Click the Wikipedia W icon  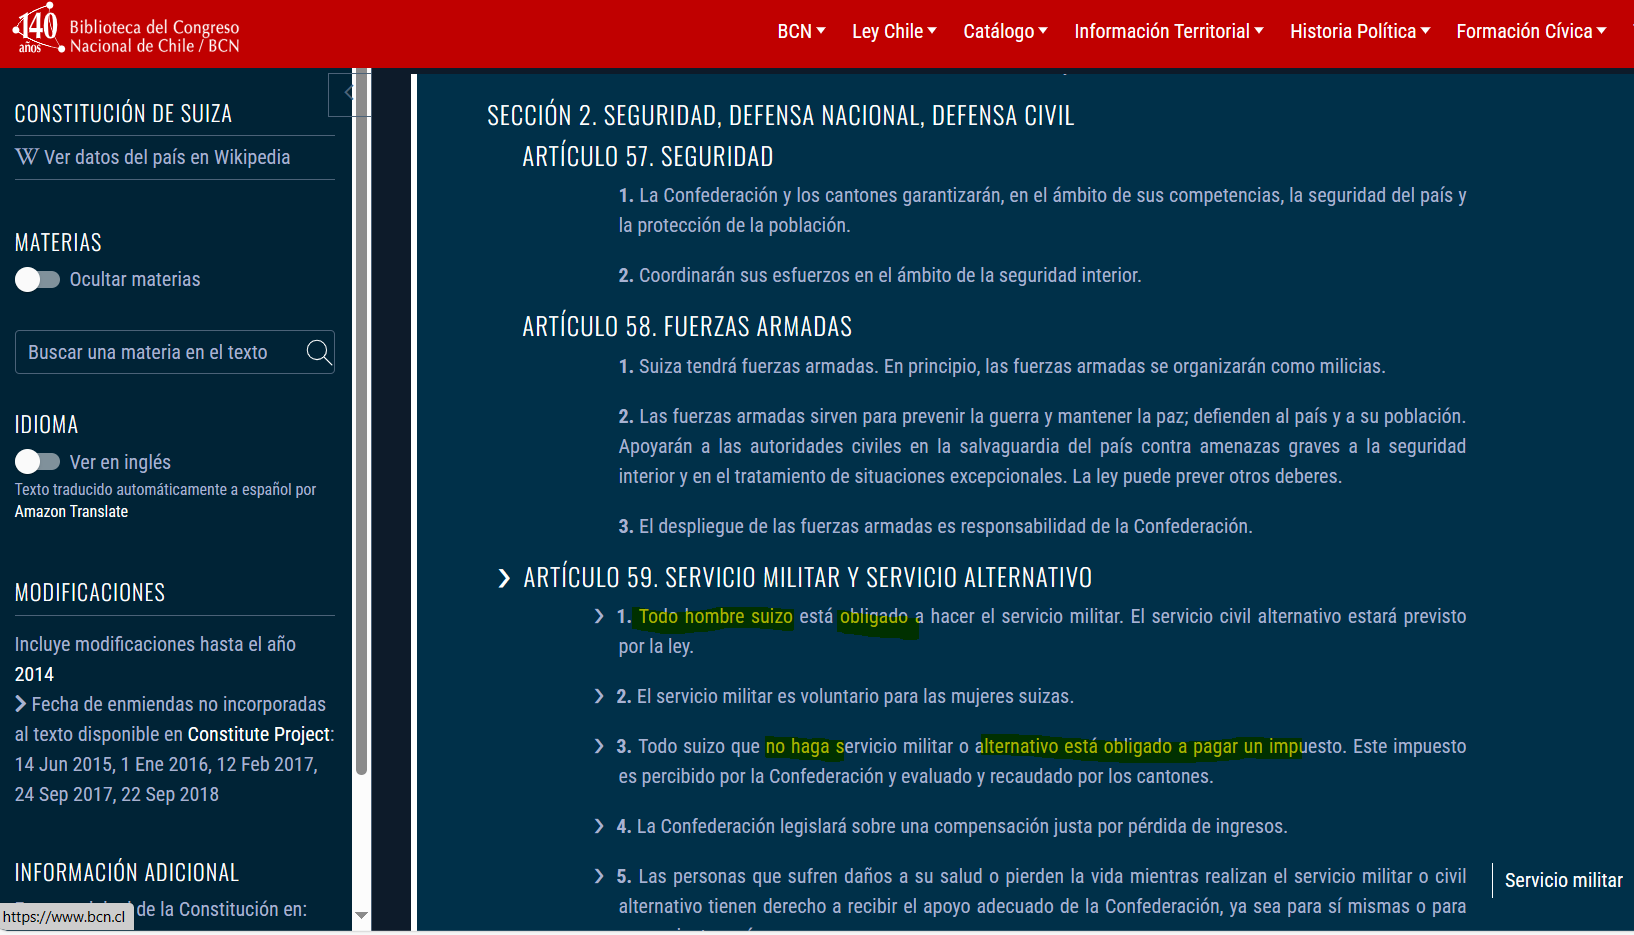click(27, 157)
